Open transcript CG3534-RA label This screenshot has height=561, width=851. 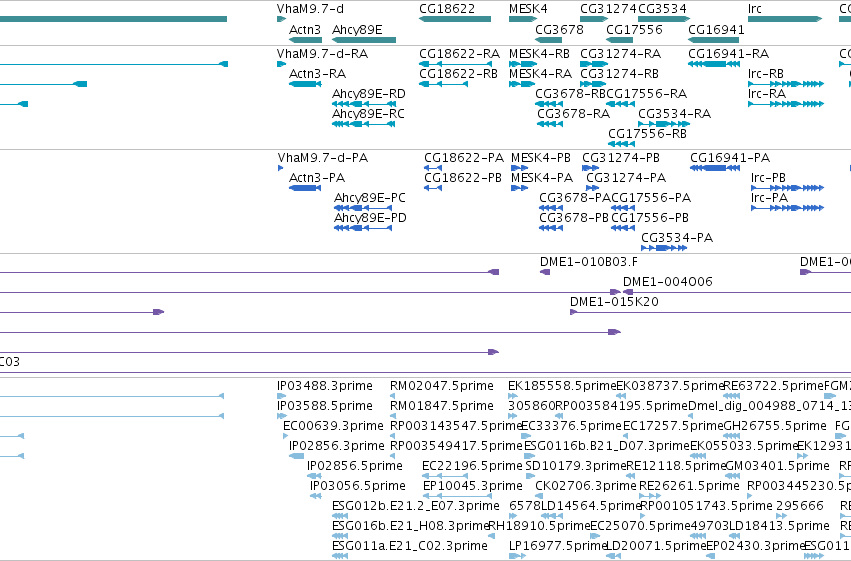[x=674, y=113]
